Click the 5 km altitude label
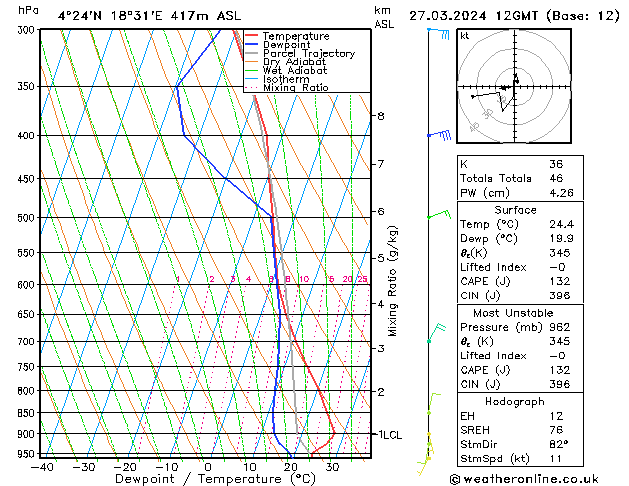 click(381, 258)
